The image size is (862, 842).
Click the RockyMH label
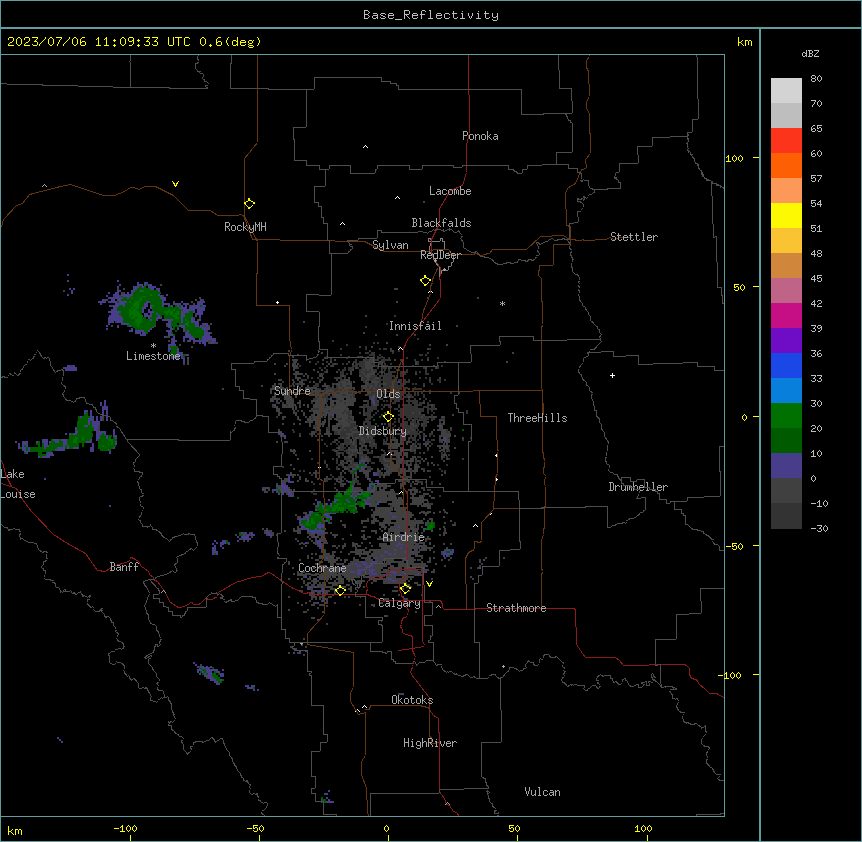pyautogui.click(x=245, y=227)
